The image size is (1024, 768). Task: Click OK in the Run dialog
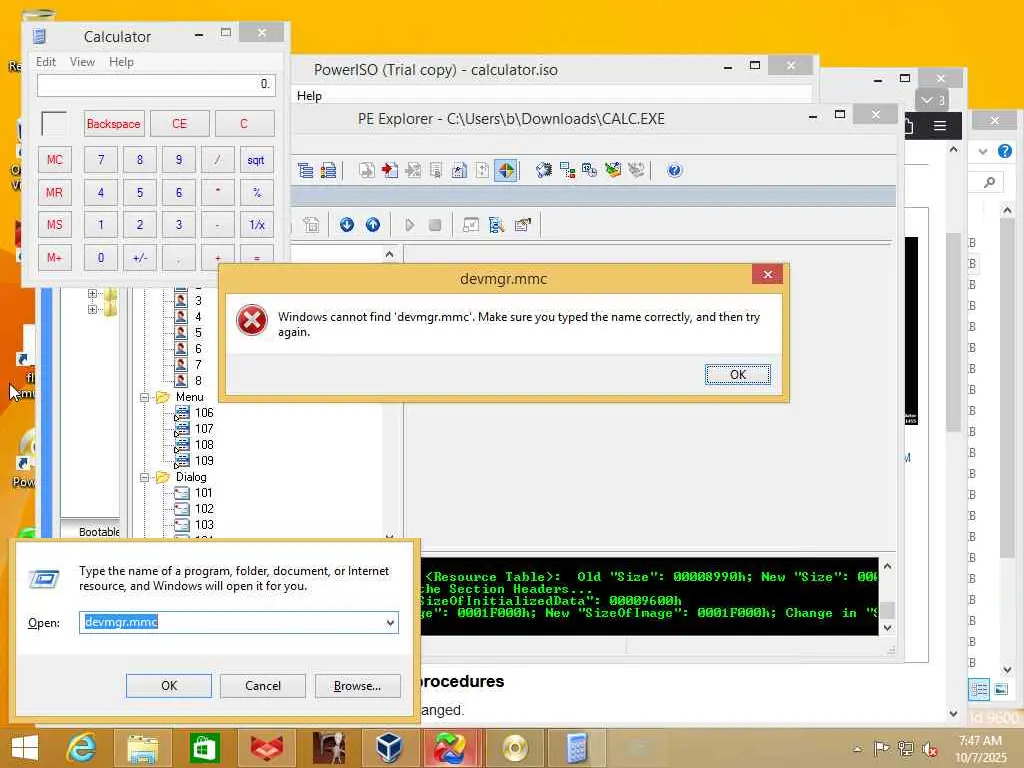[x=168, y=686]
